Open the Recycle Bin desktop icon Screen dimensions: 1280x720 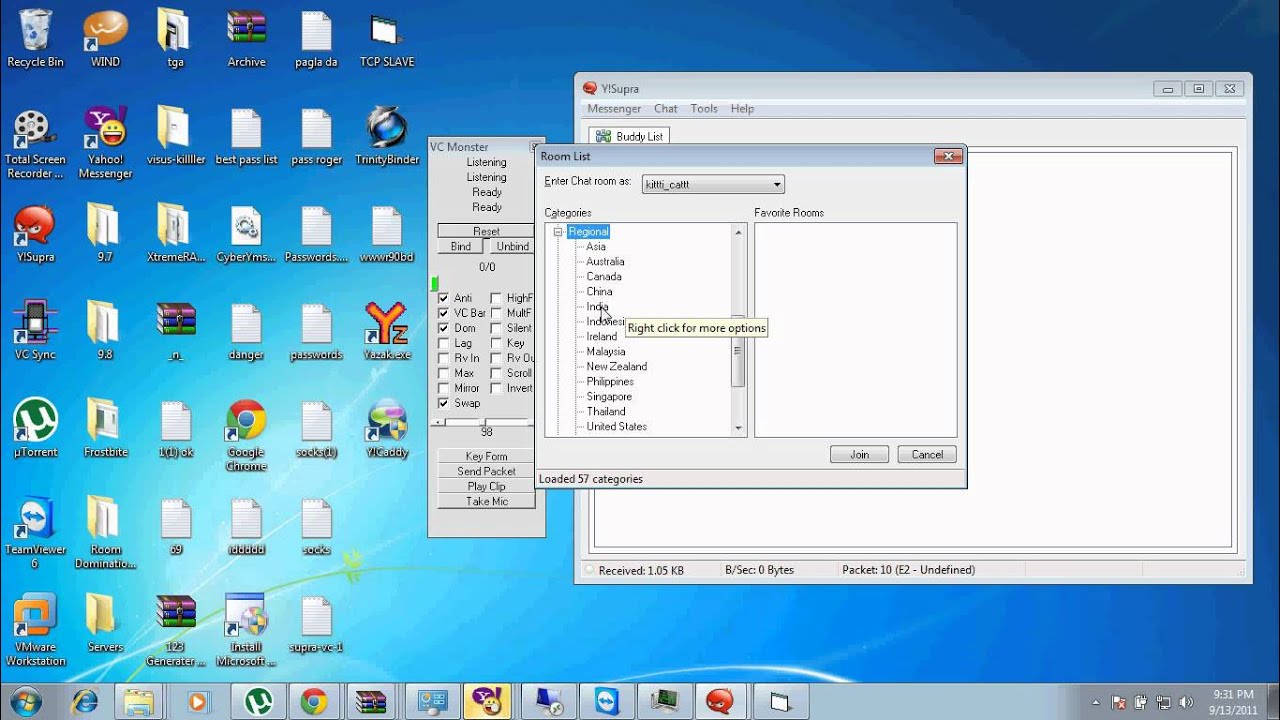35,38
